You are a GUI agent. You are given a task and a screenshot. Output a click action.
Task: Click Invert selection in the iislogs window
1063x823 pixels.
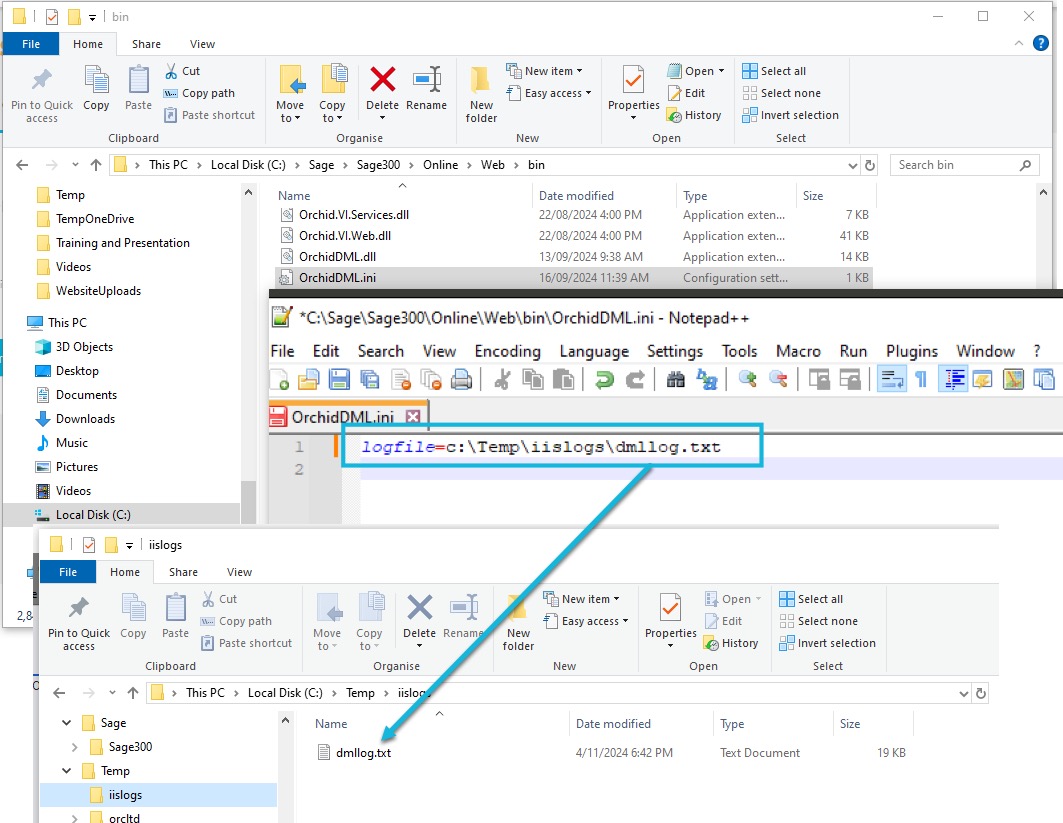(828, 643)
